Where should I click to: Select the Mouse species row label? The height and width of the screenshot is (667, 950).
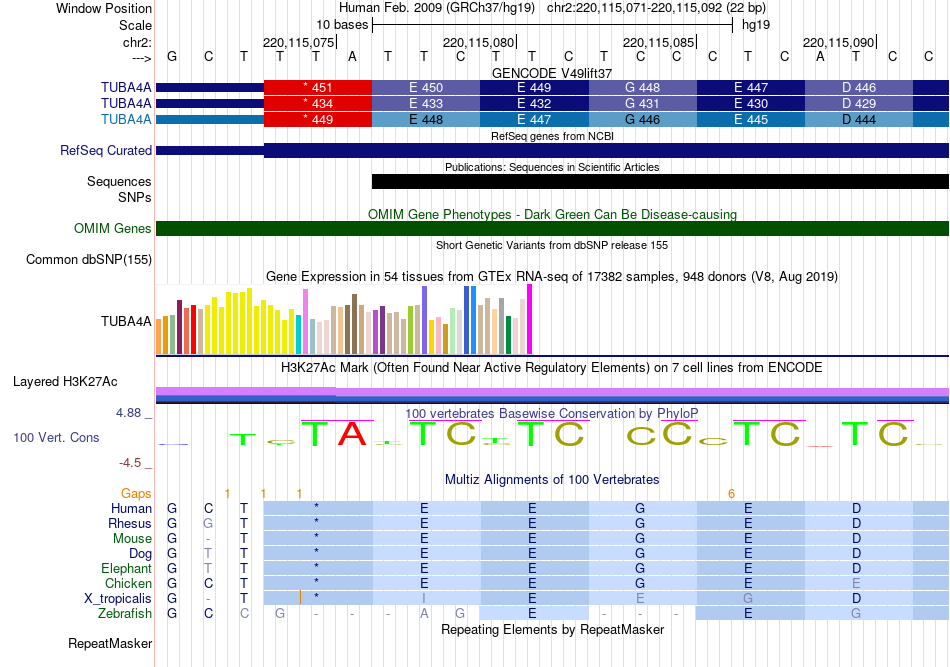coord(132,539)
